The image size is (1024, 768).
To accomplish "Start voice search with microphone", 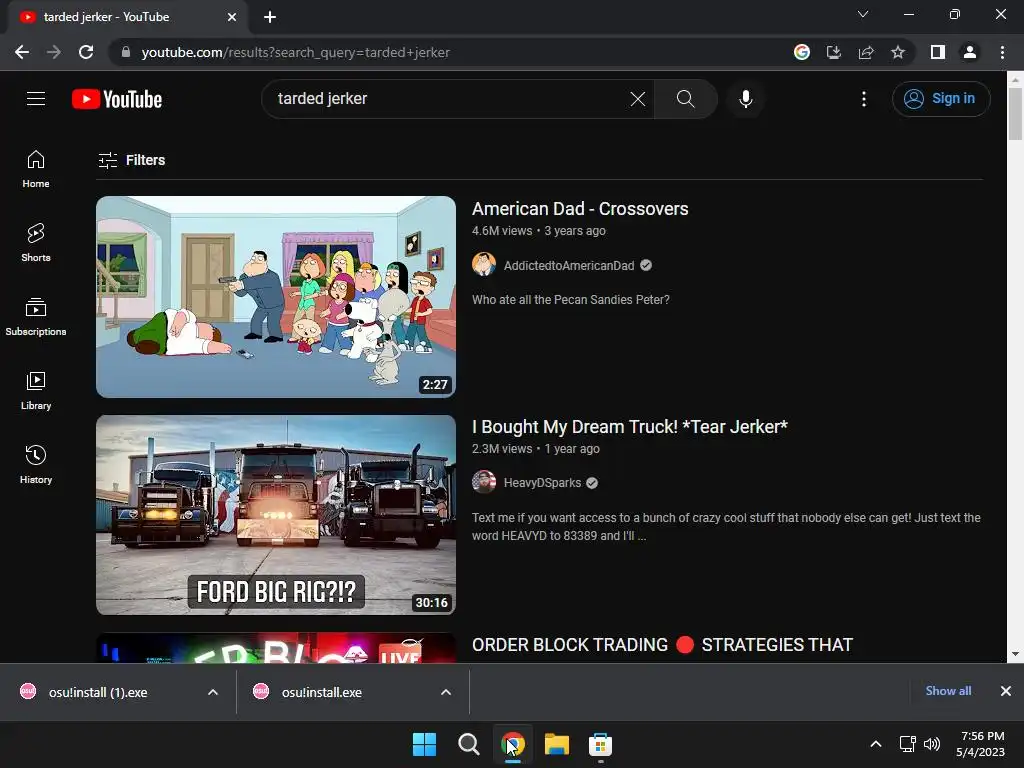I will 745,99.
